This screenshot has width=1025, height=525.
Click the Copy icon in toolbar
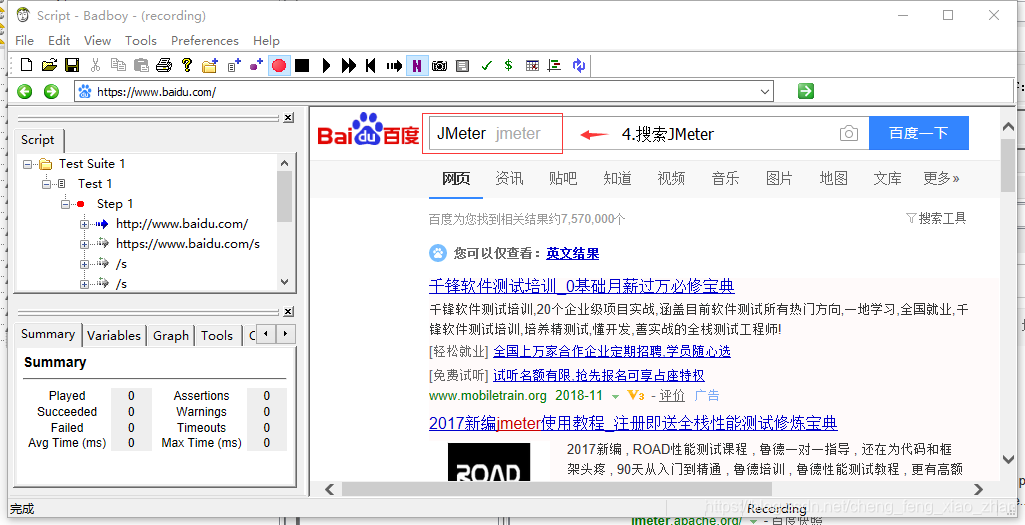pyautogui.click(x=118, y=65)
